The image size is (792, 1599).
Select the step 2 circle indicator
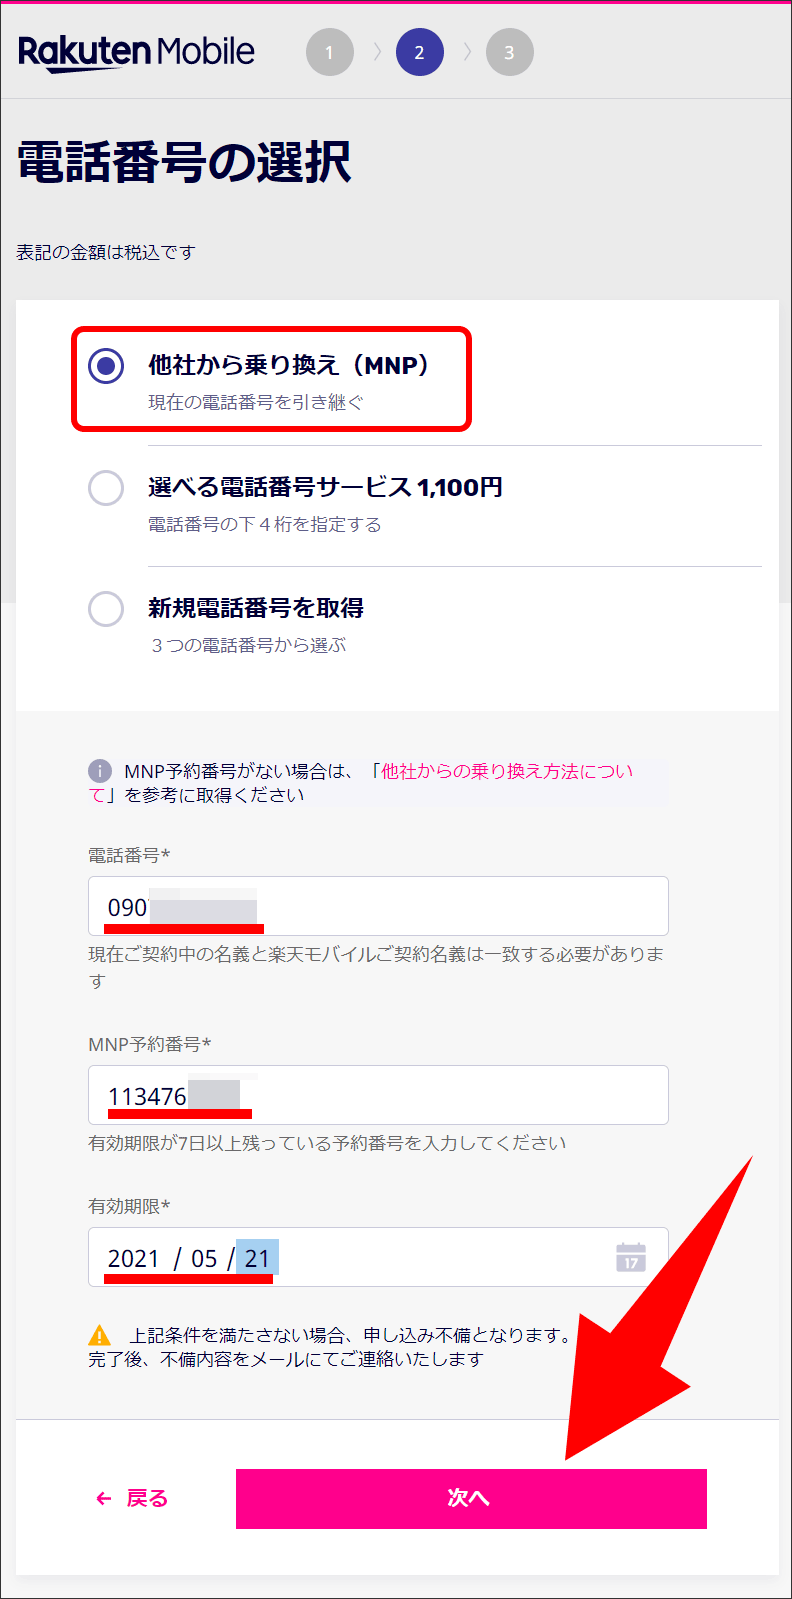[420, 52]
